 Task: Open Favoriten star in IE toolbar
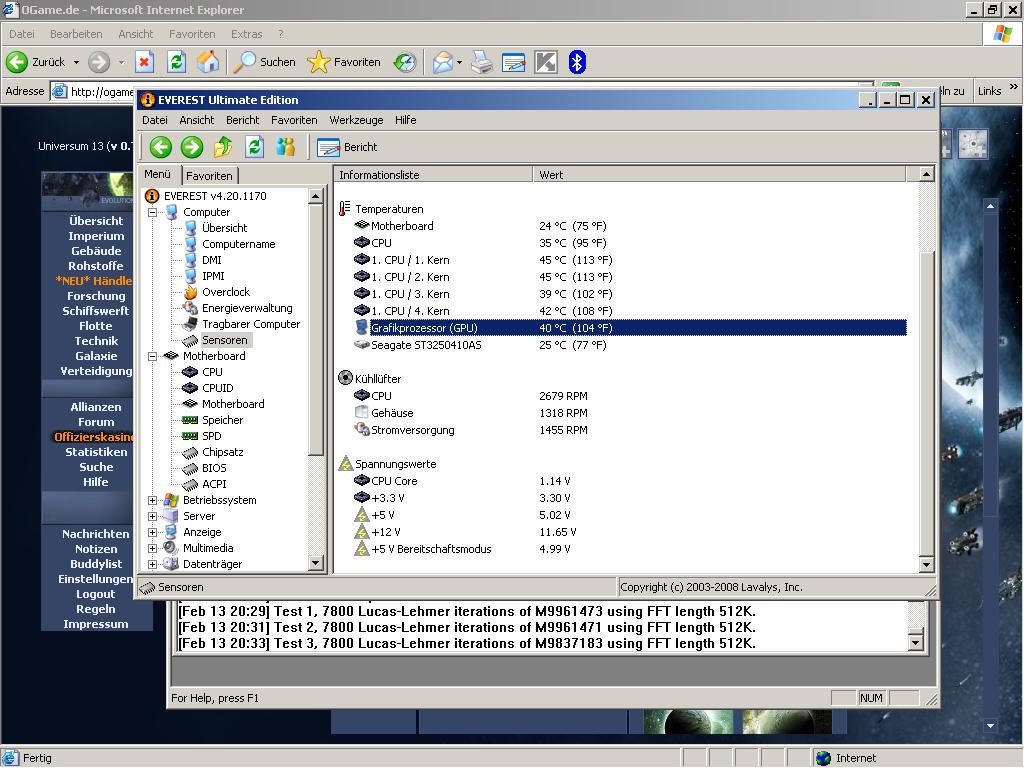[344, 62]
